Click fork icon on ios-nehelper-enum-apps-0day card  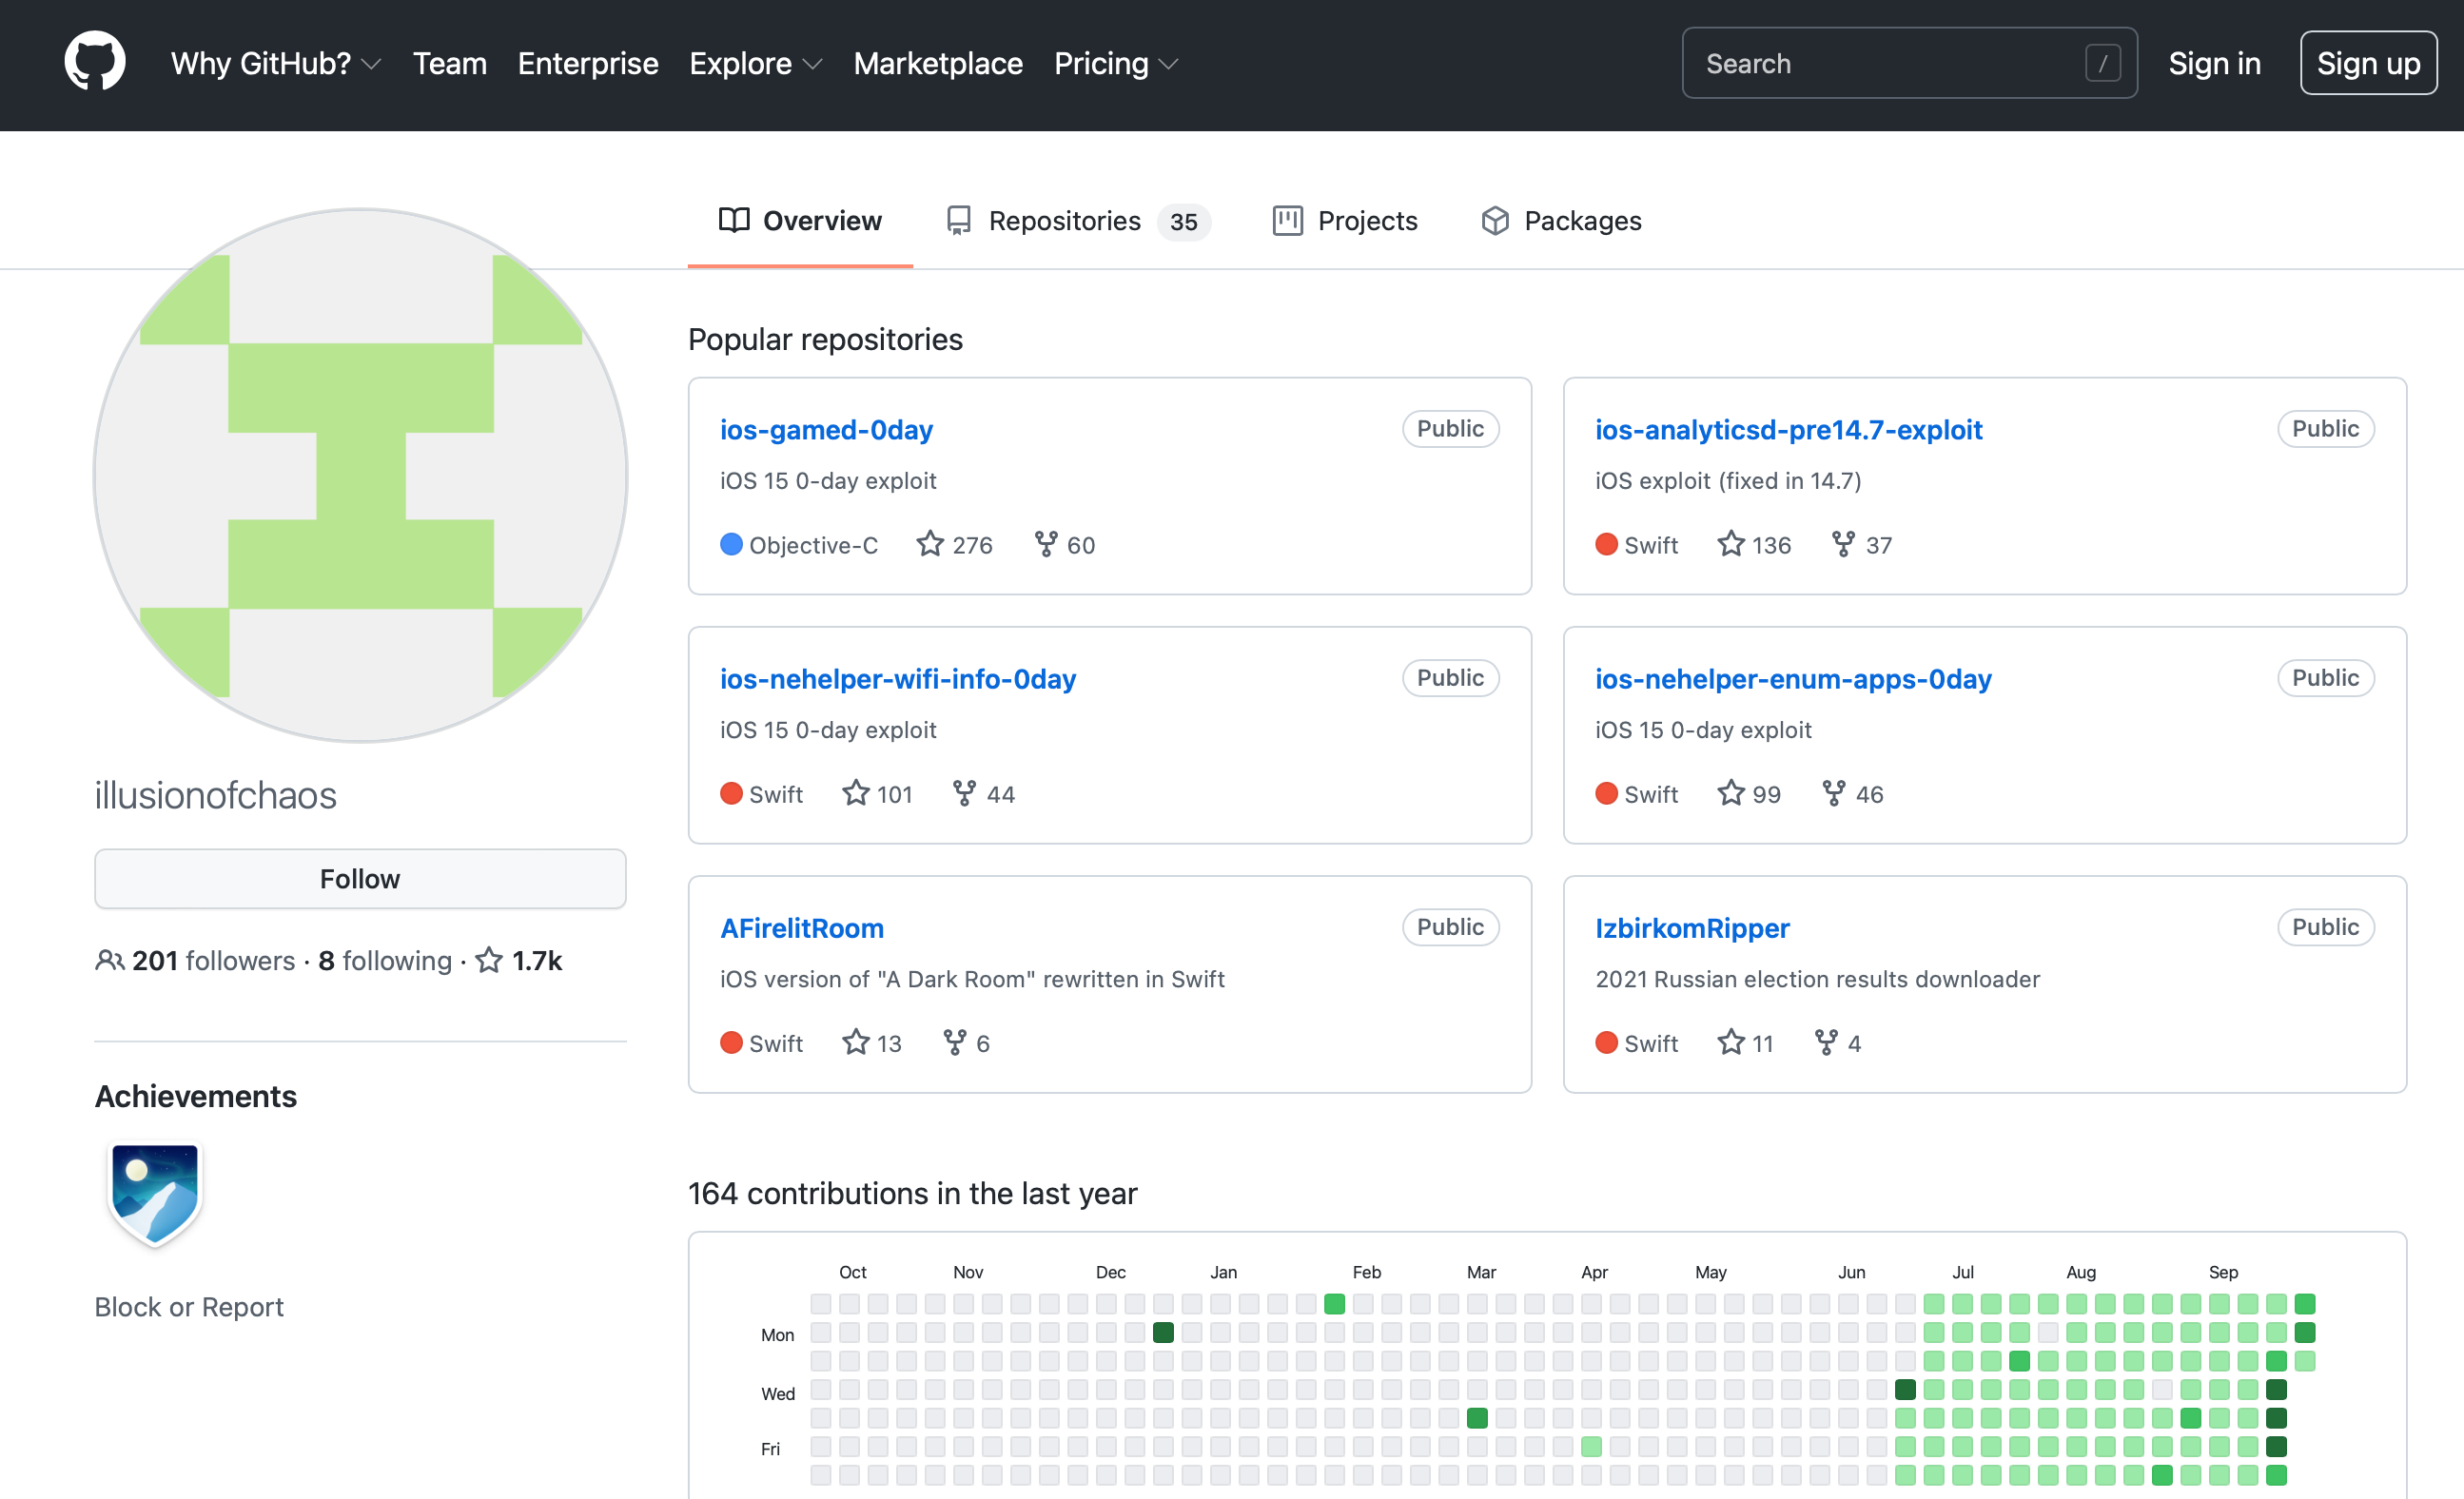1833,793
